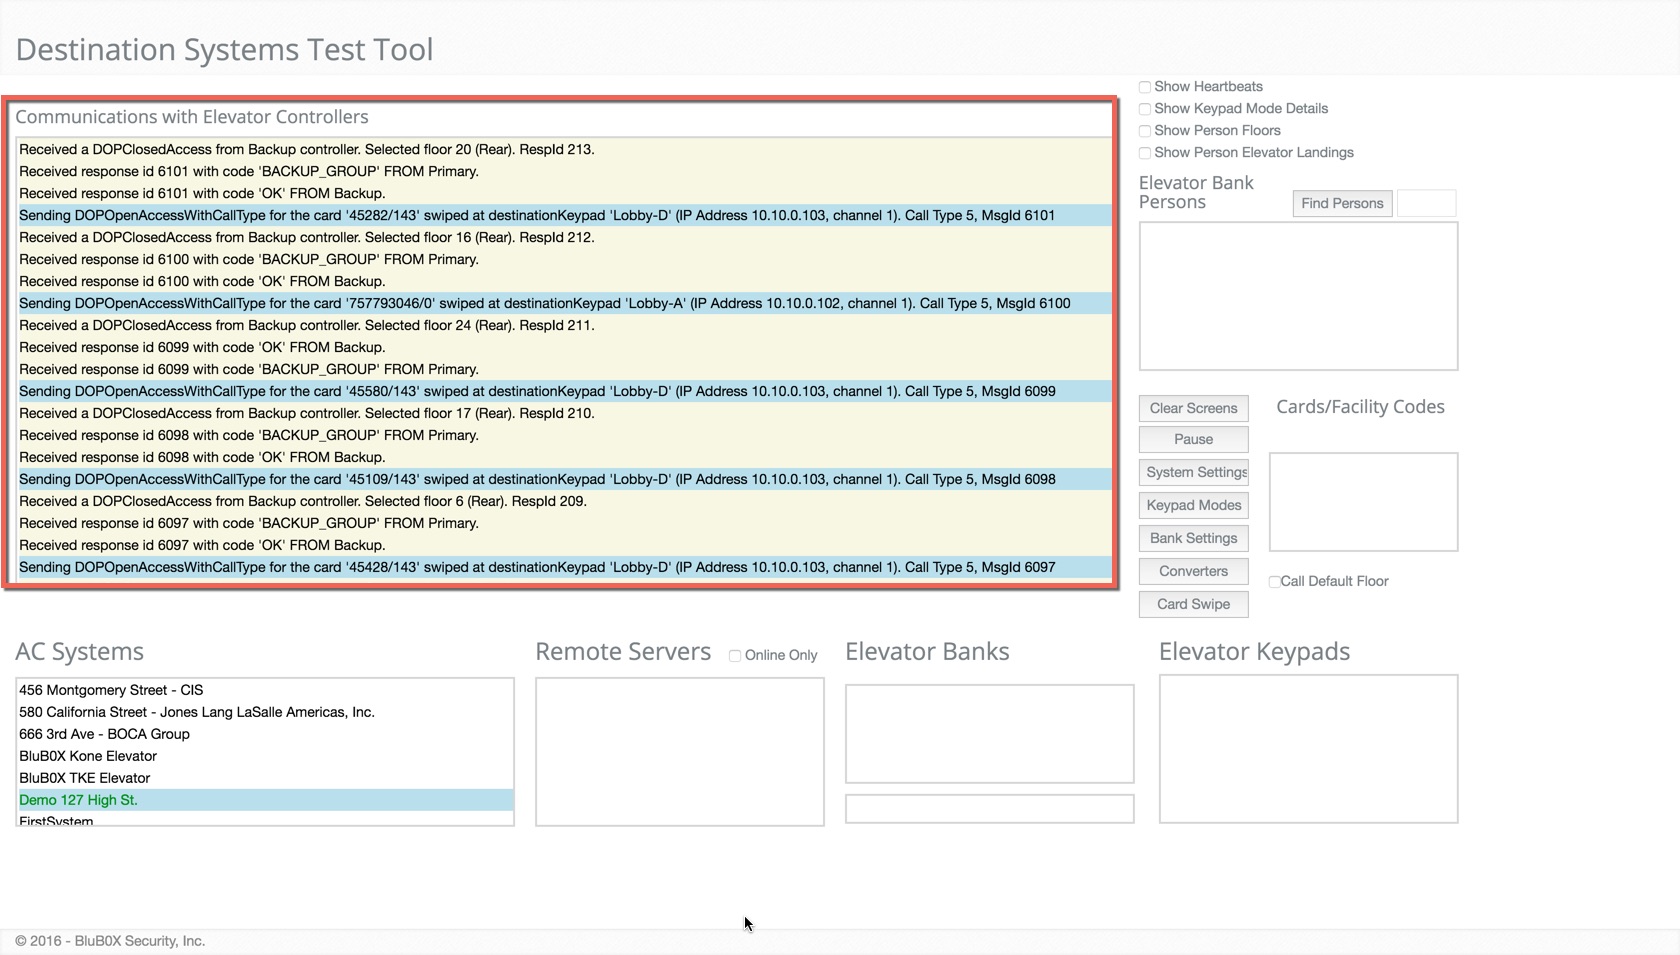Screen dimensions: 1680x955
Task: Click the highlighted DOPOpenAccessWithCallType log entry for Lobby-A
Action: [x=545, y=303]
